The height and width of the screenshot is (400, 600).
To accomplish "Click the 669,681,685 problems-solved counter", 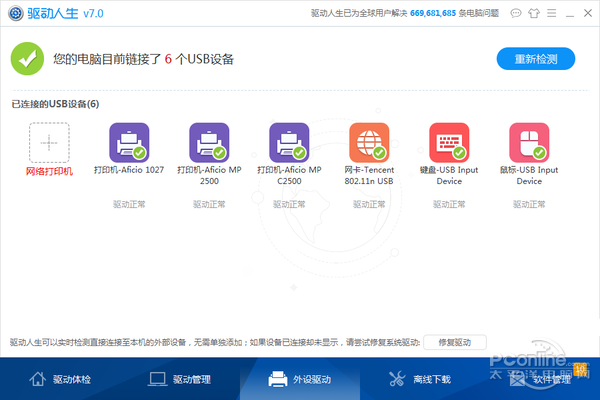I will (433, 13).
